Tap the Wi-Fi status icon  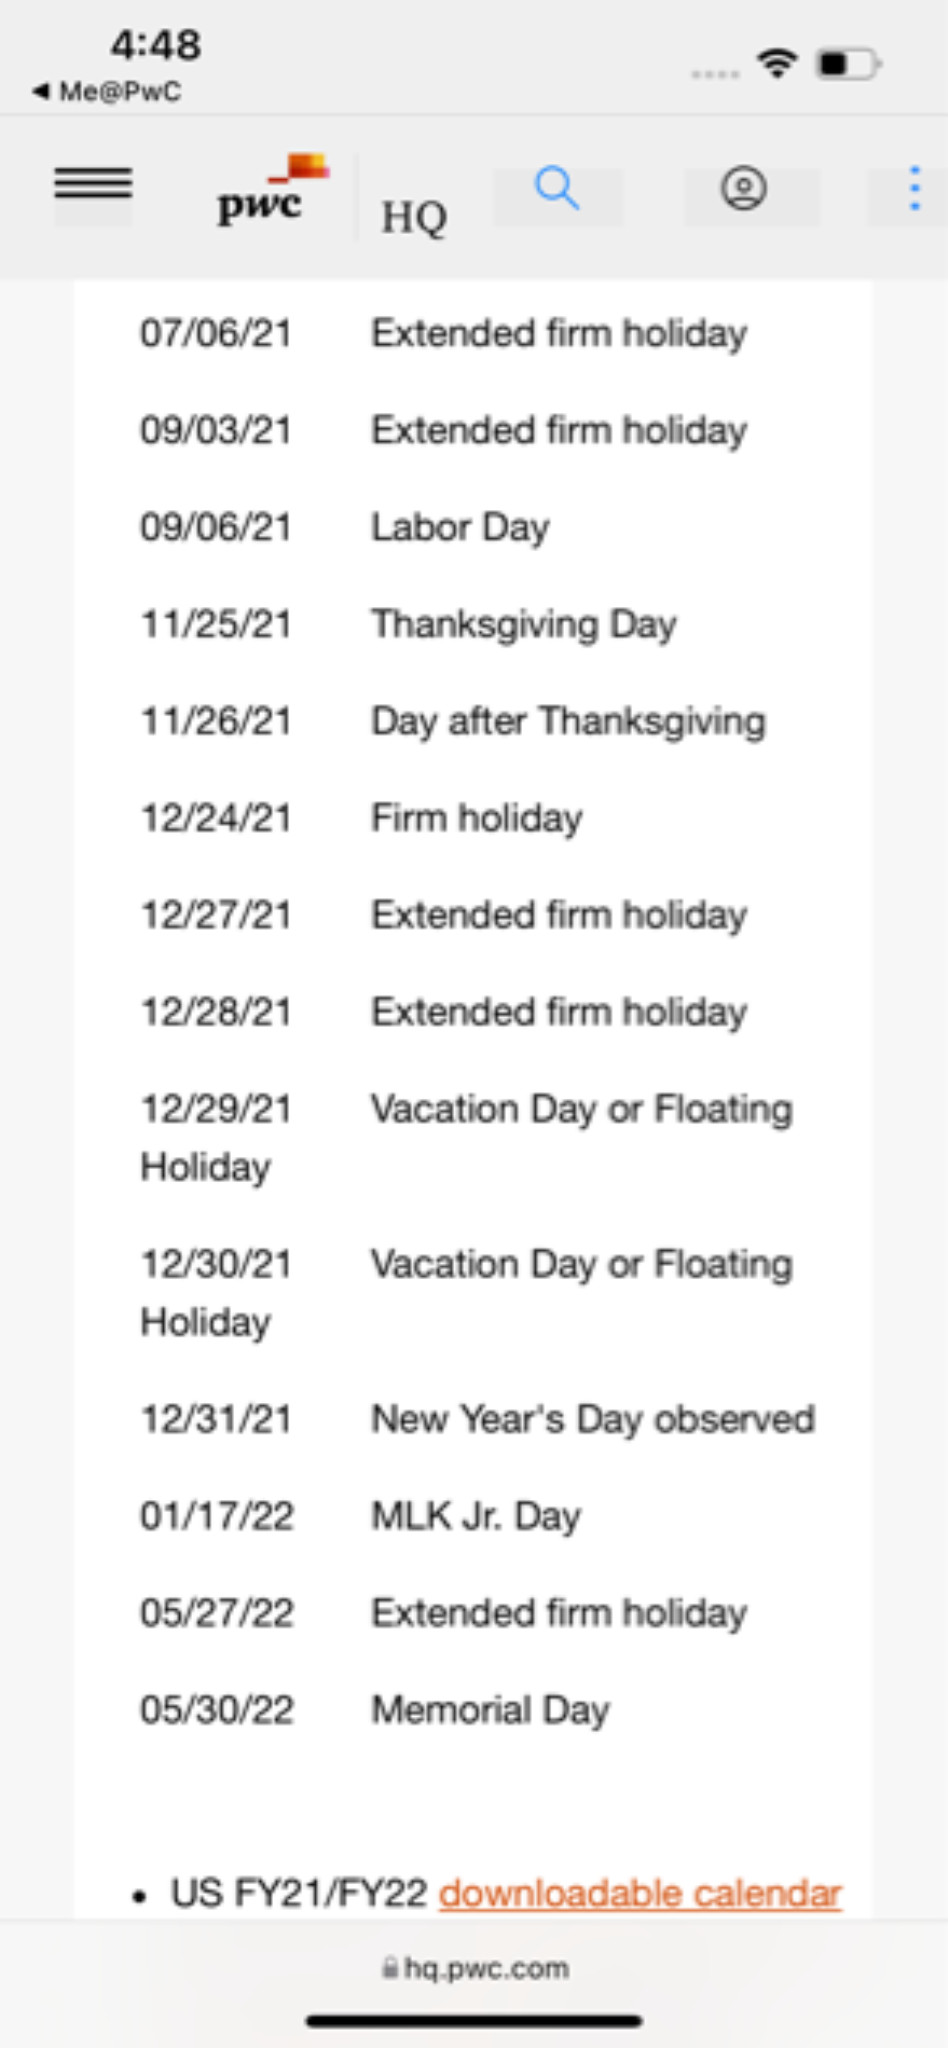pyautogui.click(x=777, y=64)
